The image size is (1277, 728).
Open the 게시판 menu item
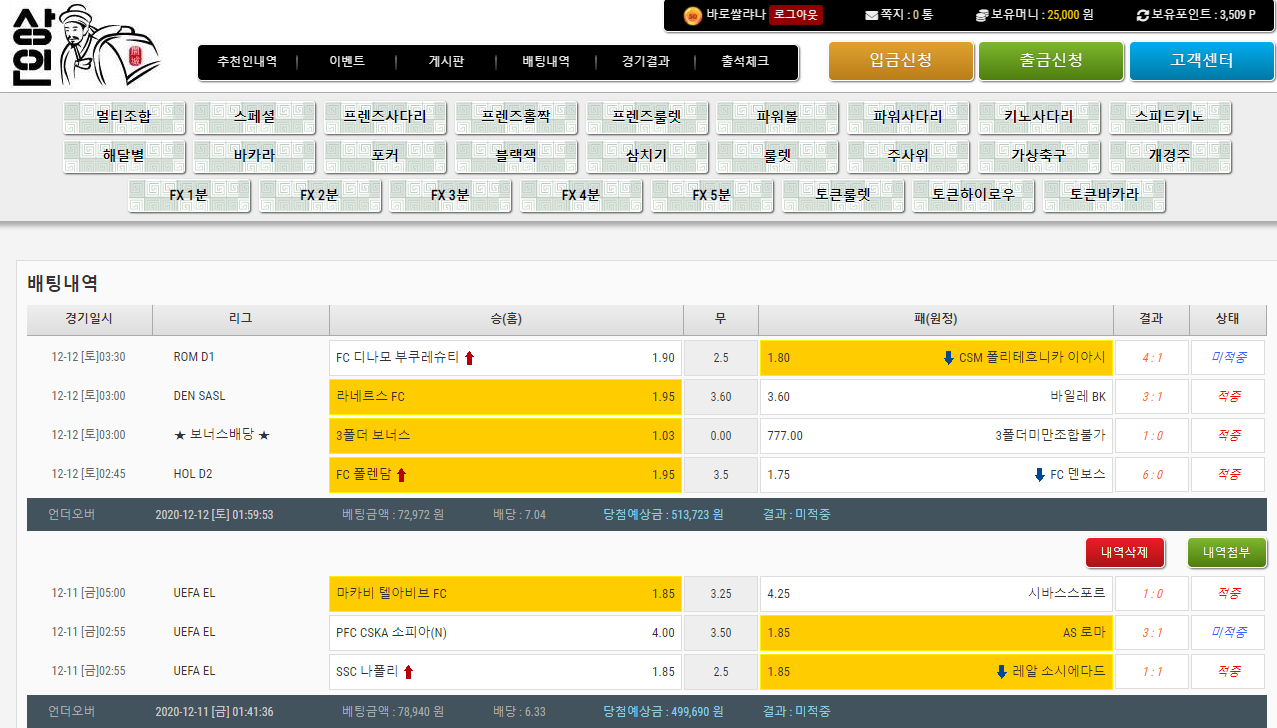pos(446,62)
